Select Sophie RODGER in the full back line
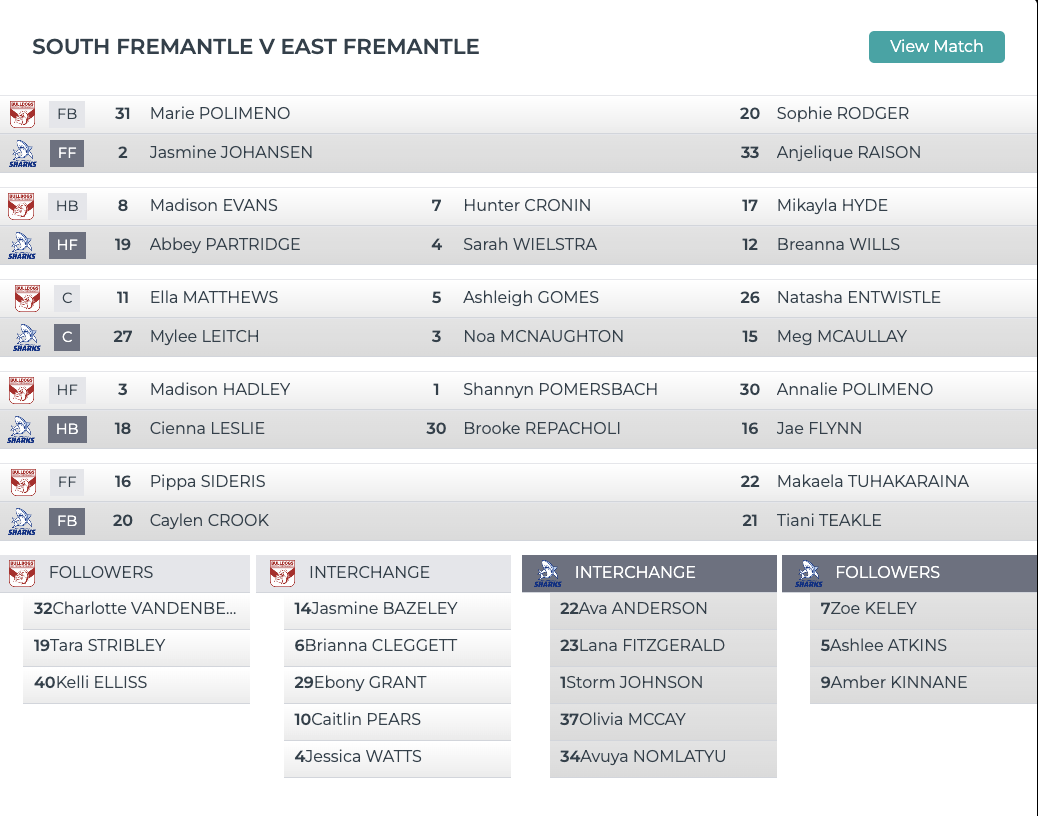The image size is (1038, 816). coord(842,114)
